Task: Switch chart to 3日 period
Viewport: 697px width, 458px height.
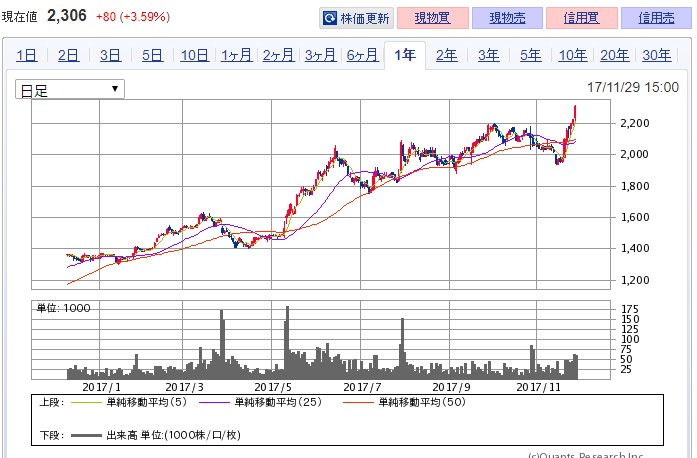Action: [110, 55]
